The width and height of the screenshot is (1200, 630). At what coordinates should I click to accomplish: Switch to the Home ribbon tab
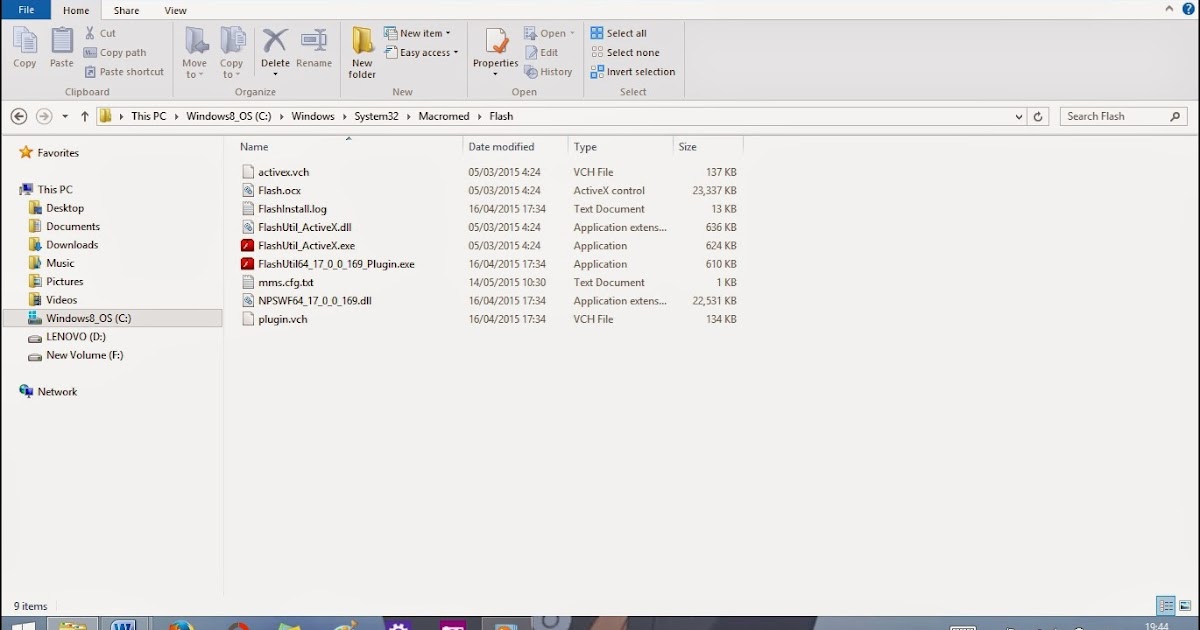(76, 10)
